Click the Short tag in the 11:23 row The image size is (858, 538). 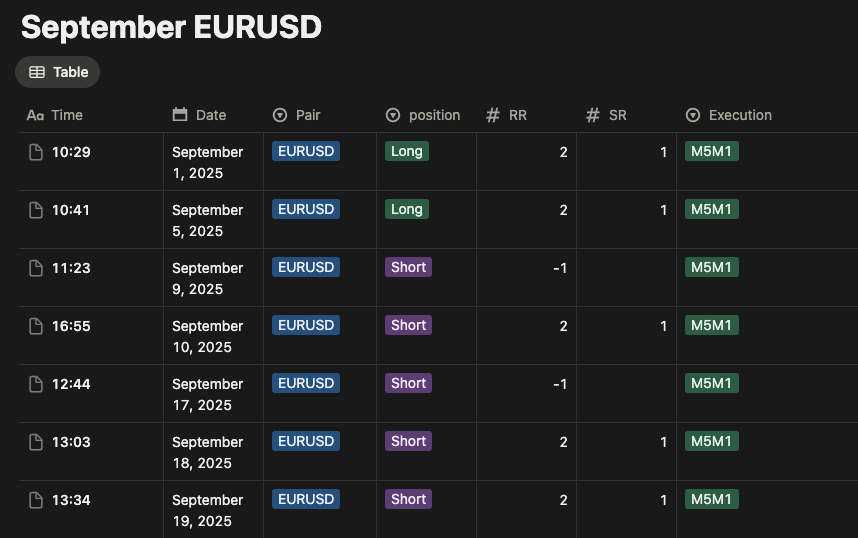pyautogui.click(x=408, y=267)
